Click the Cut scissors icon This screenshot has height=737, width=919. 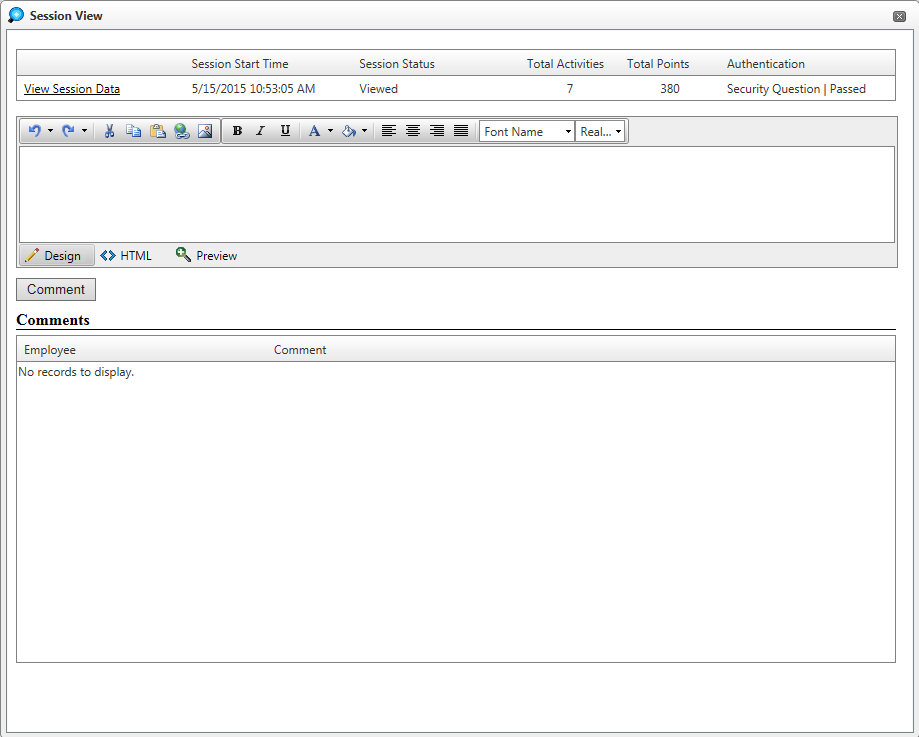click(109, 131)
